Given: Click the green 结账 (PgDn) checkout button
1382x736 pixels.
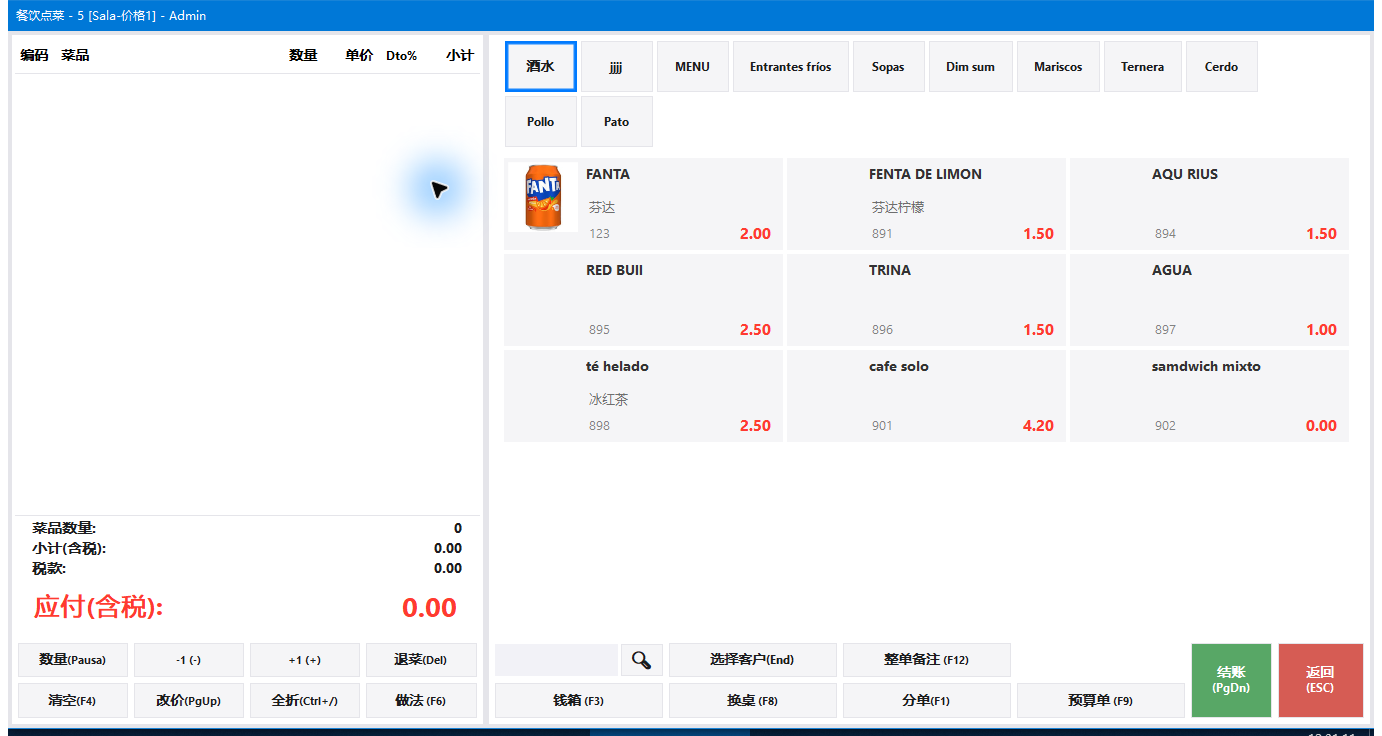Looking at the screenshot, I should pyautogui.click(x=1231, y=680).
